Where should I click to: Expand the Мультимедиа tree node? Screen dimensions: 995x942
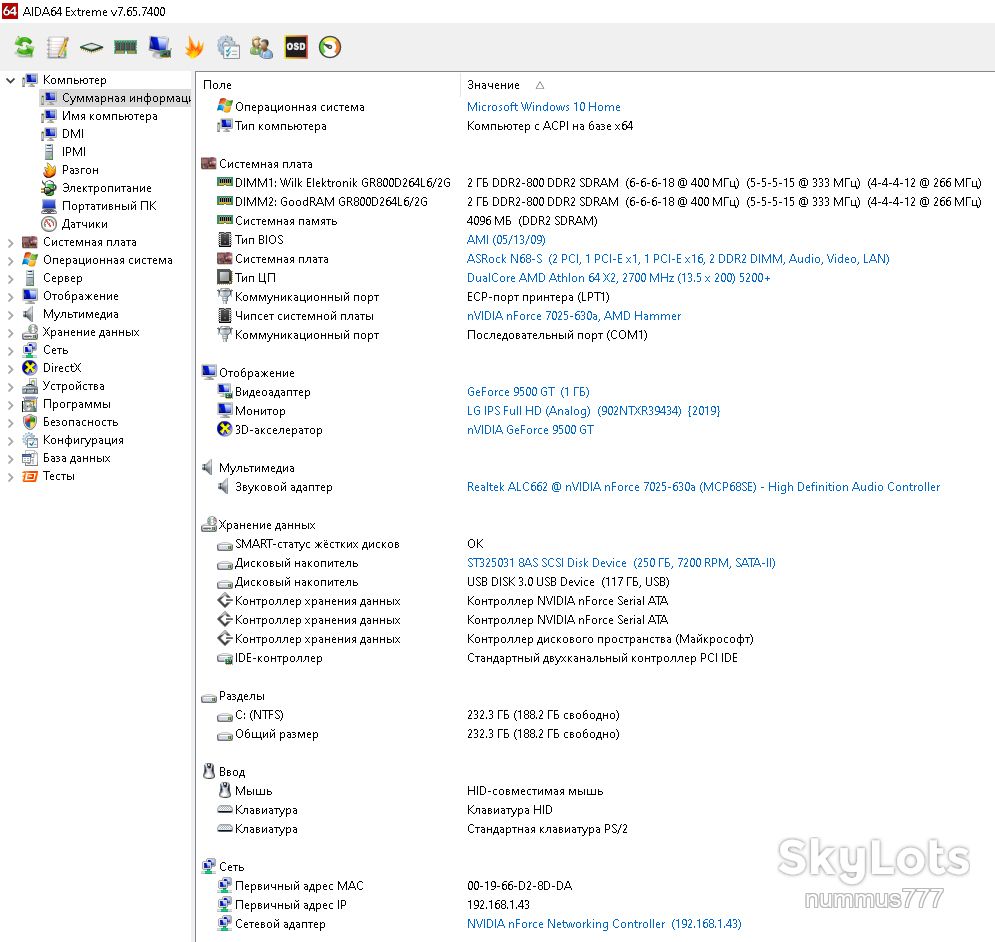point(10,314)
